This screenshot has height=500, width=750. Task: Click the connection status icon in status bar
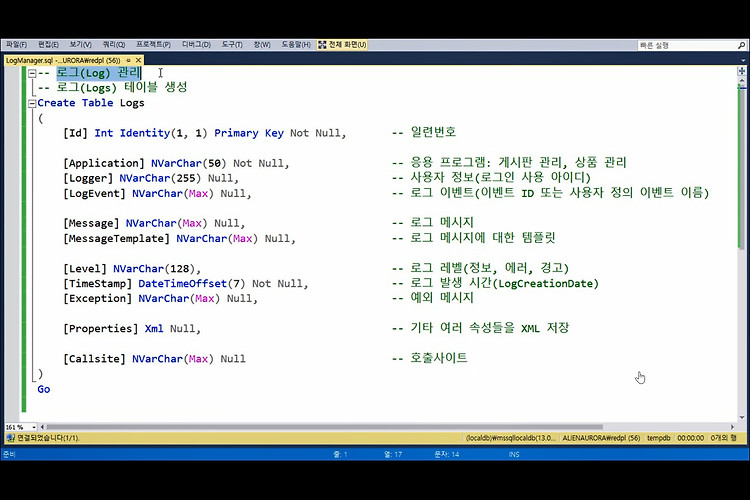(x=10, y=438)
